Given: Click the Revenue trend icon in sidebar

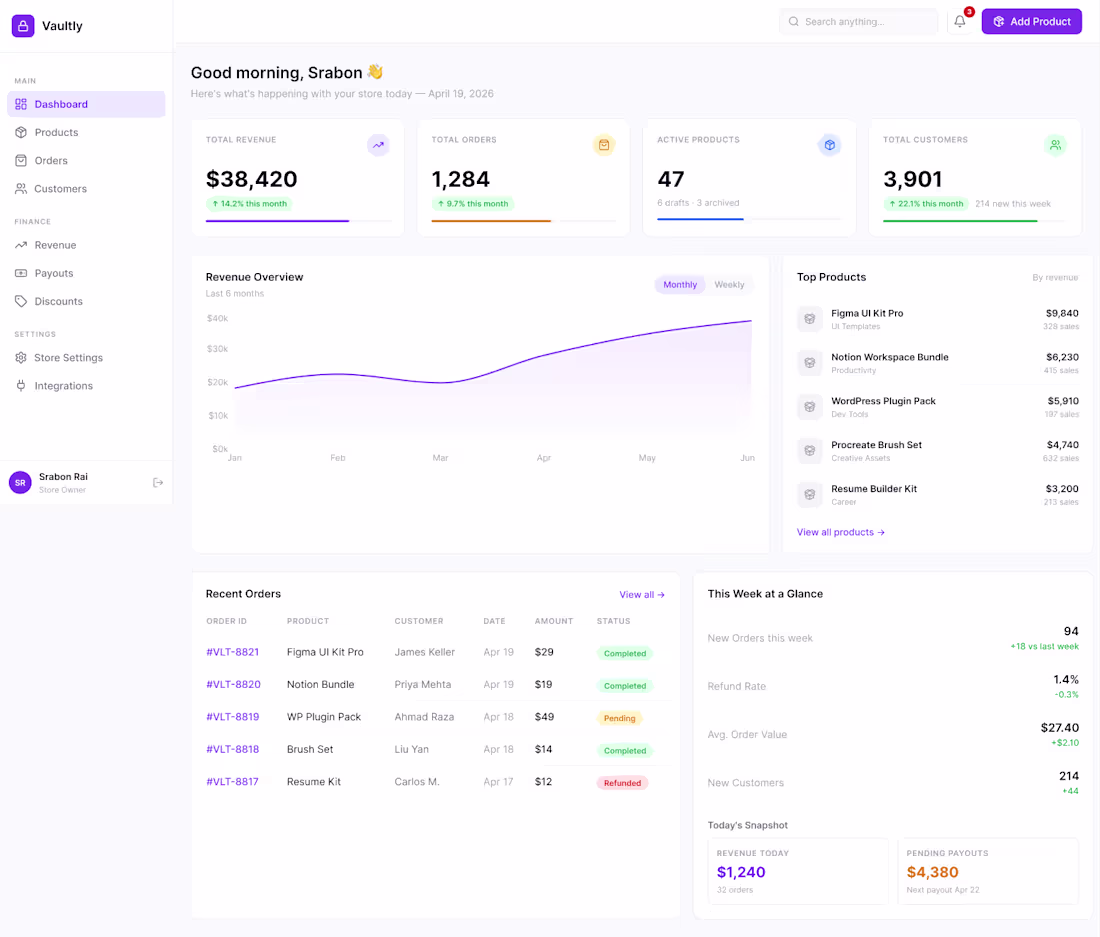Looking at the screenshot, I should 21,245.
